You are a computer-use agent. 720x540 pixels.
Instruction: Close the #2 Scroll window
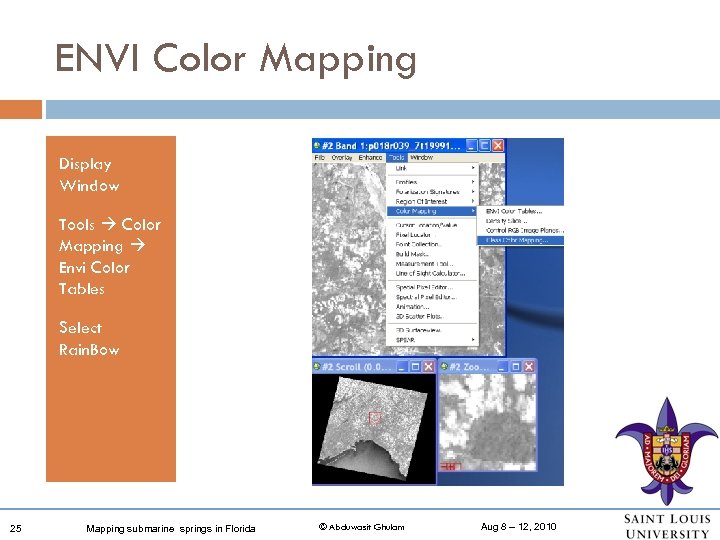(428, 366)
